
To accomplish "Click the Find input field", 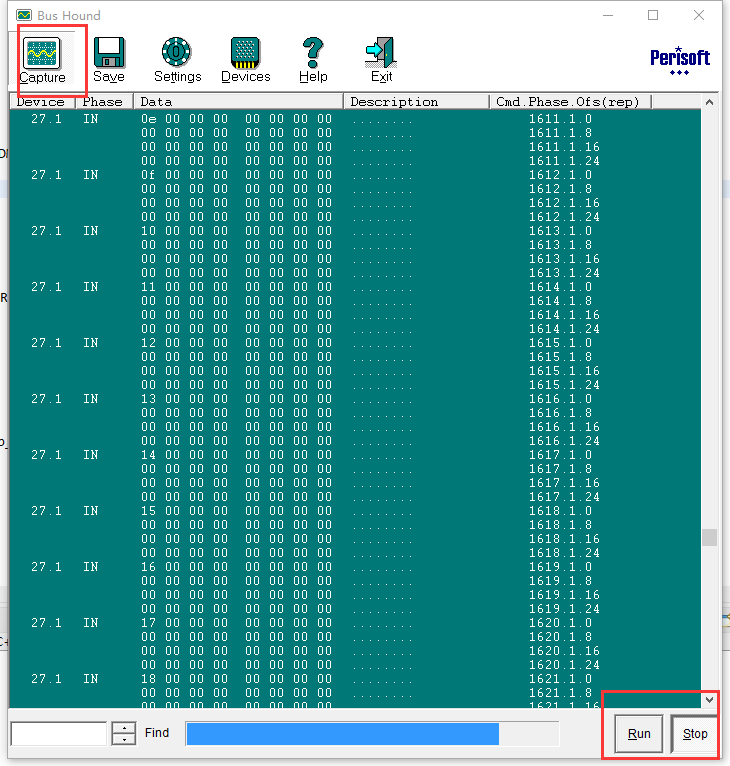I will tap(59, 733).
